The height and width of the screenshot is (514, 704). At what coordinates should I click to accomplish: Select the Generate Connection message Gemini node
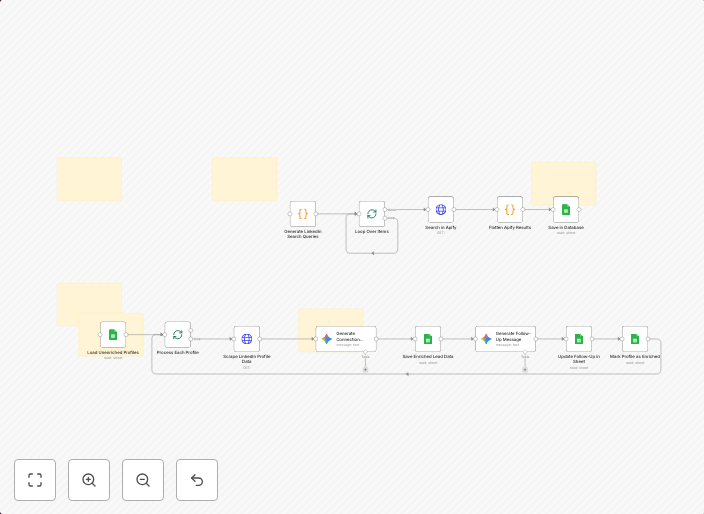(x=346, y=339)
